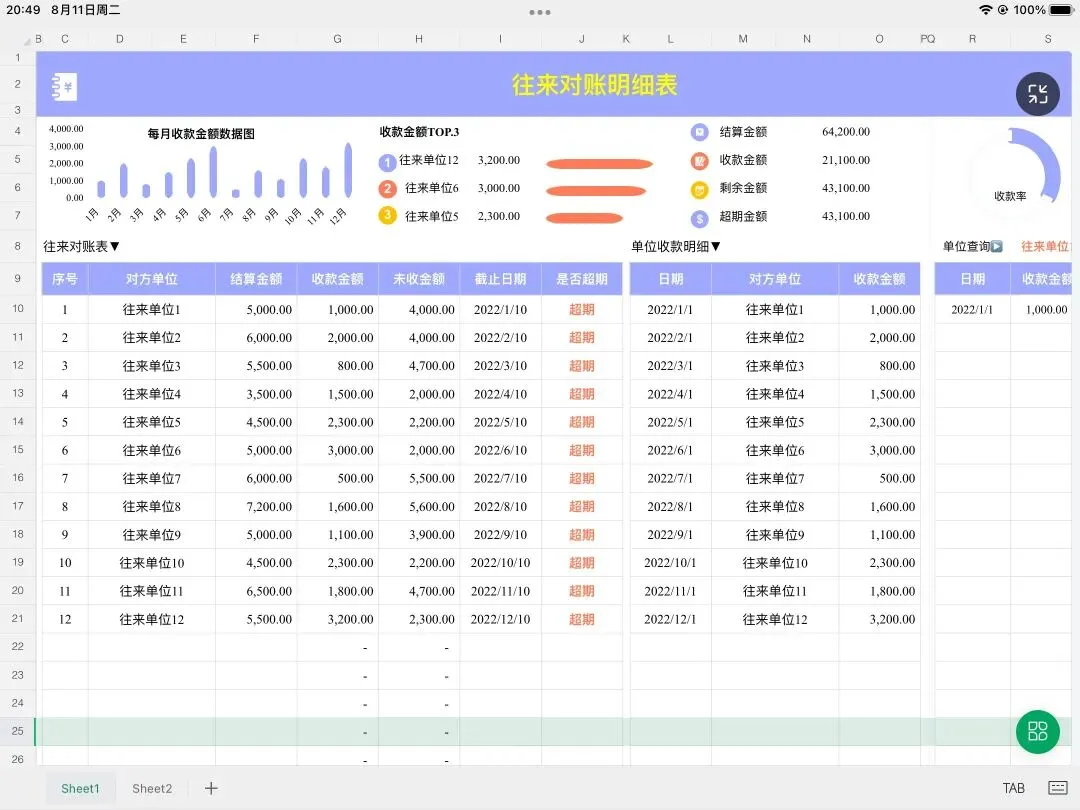Select column M header
Viewport: 1080px width, 810px height.
coord(742,39)
